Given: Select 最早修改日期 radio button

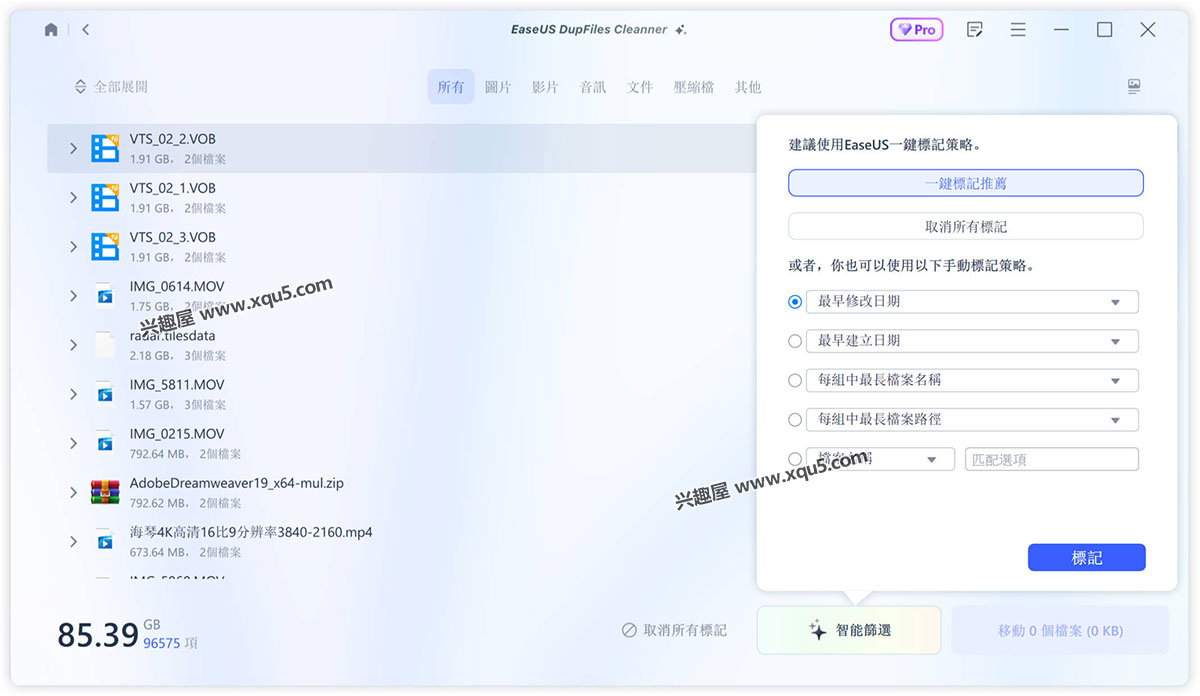Looking at the screenshot, I should point(795,301).
